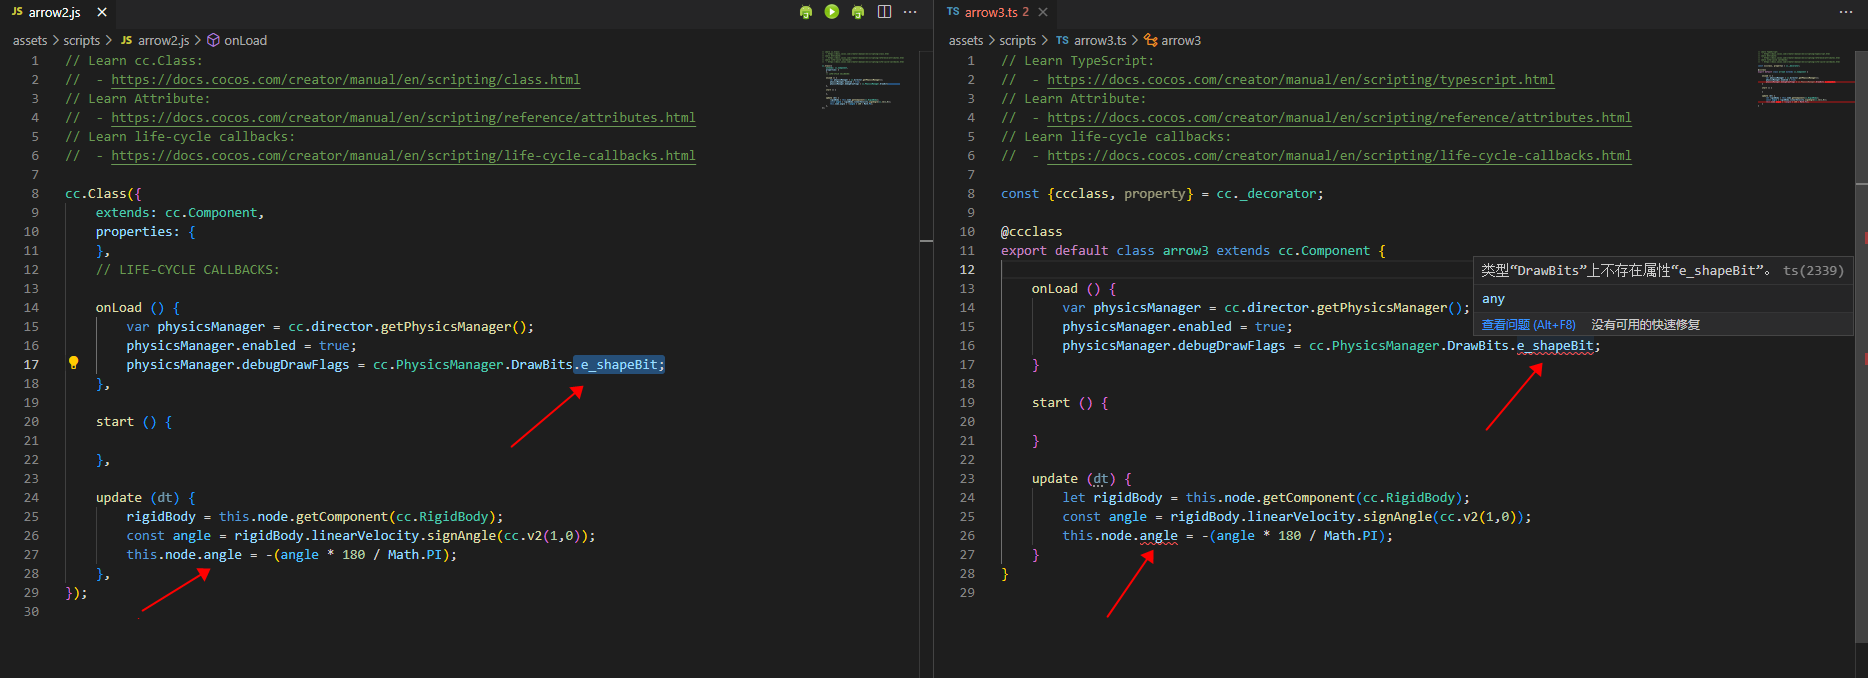The width and height of the screenshot is (1868, 678).
Task: Close the arrow3.ts tab
Action: 1043,12
